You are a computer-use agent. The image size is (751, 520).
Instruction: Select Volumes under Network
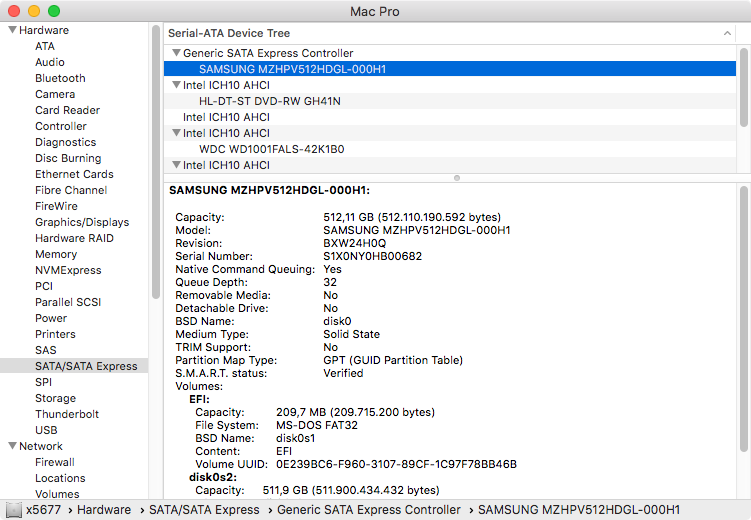[x=57, y=494]
